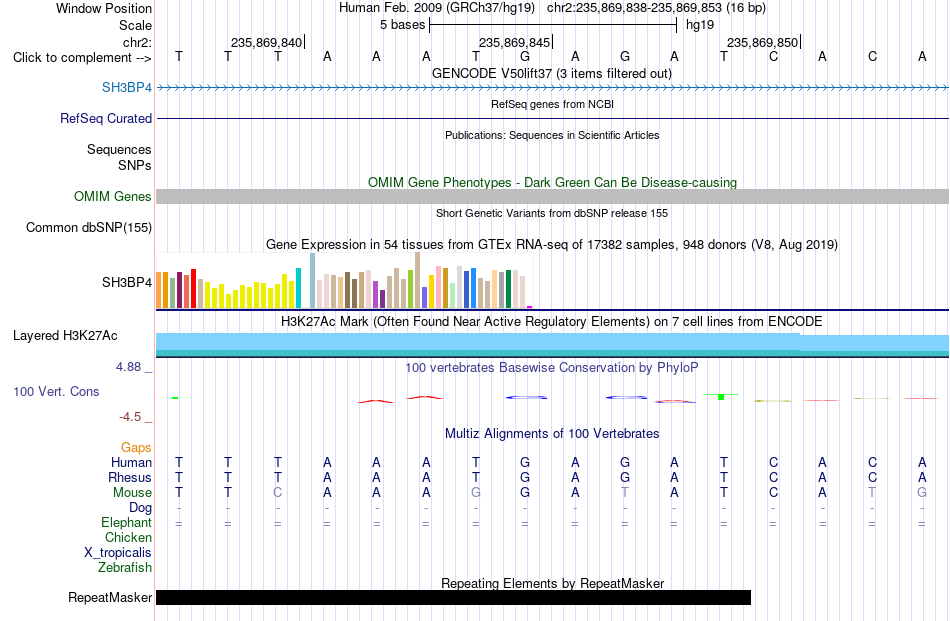Click the 235,869,840 ruler position label

tap(266, 42)
